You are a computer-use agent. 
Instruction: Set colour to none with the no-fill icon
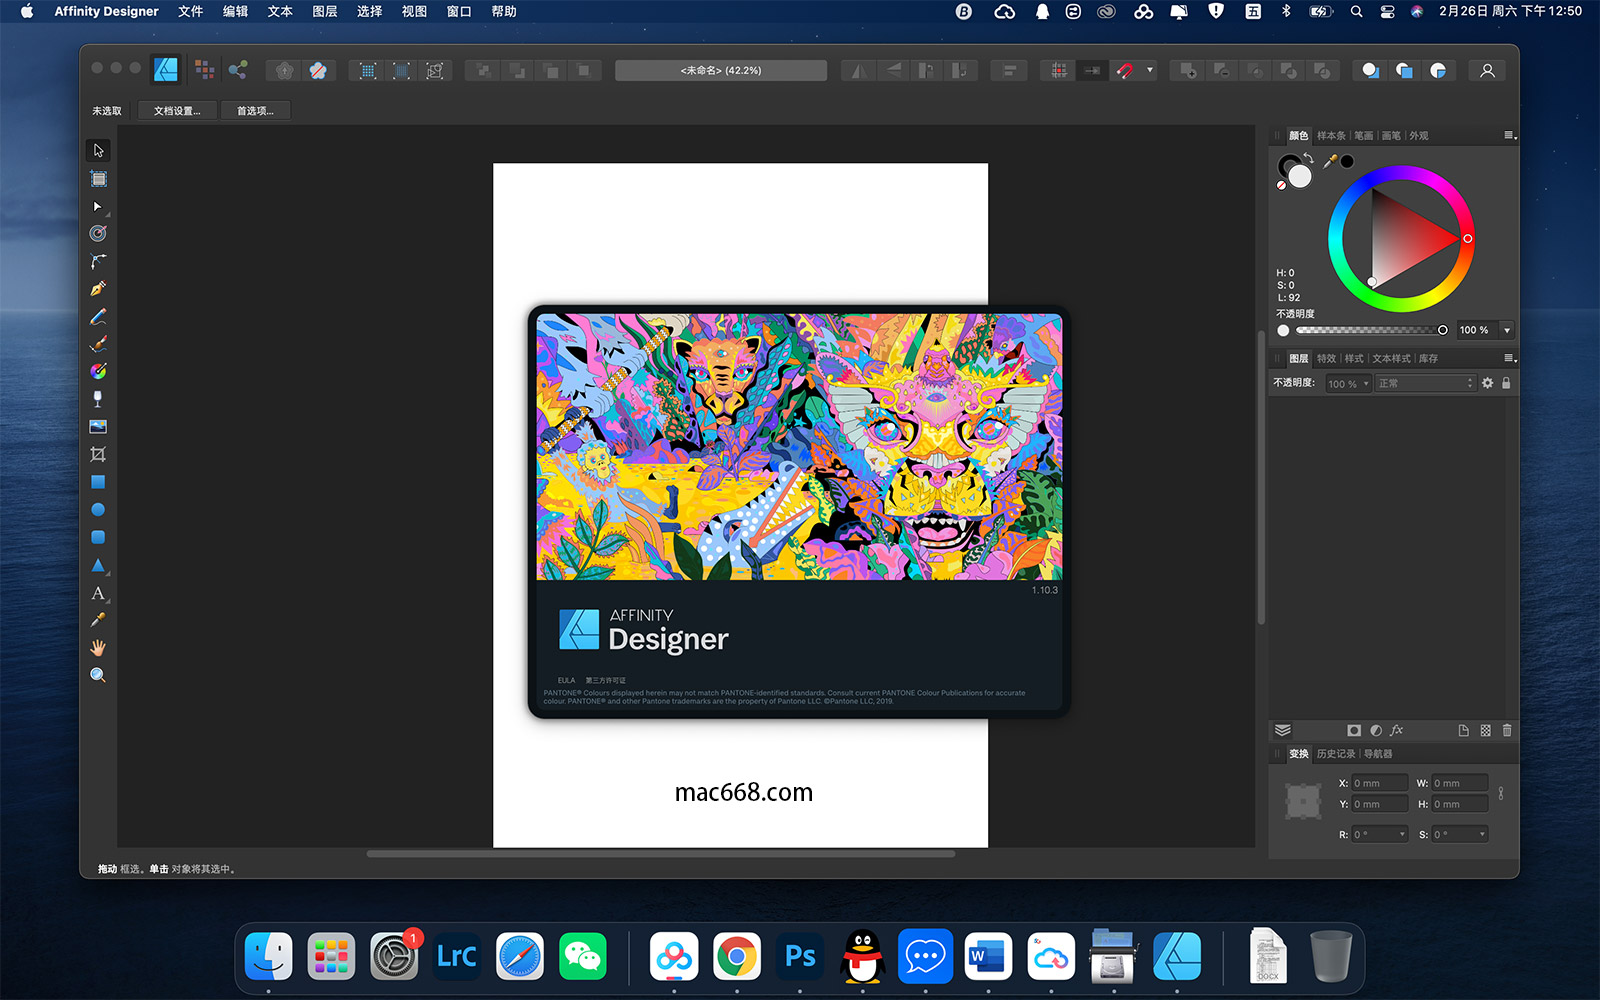click(x=1281, y=185)
